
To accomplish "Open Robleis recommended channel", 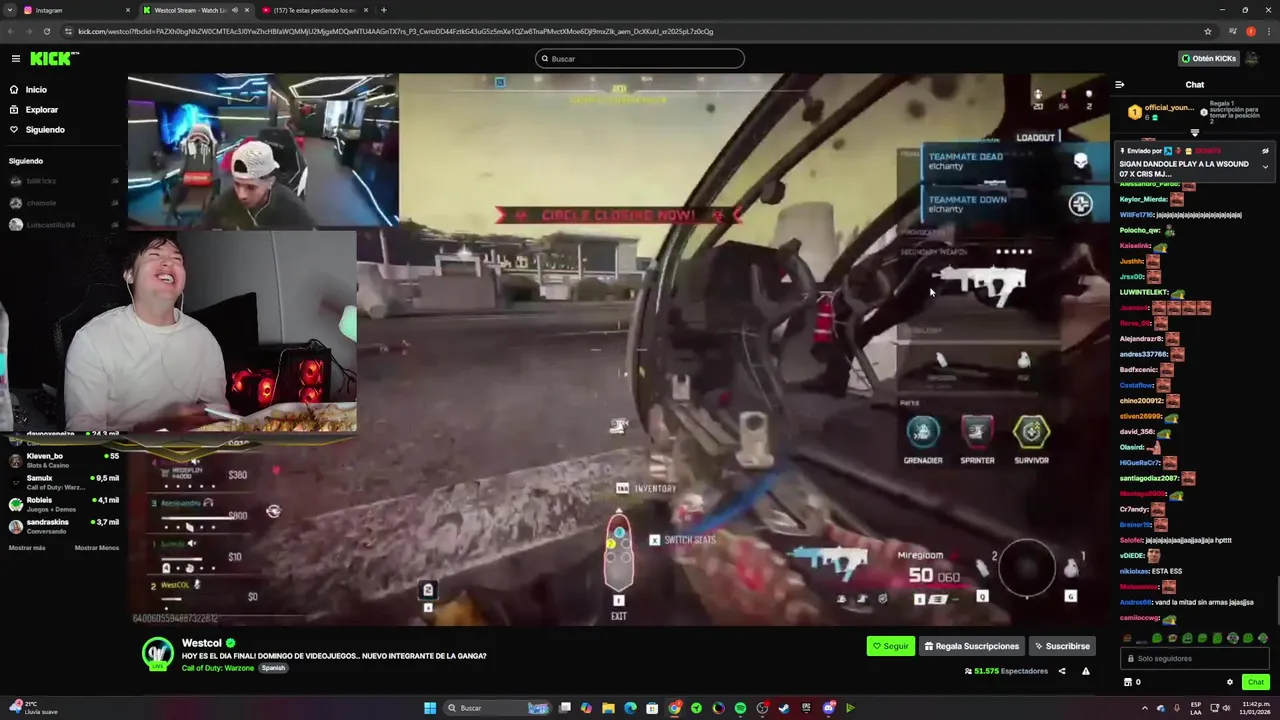I will 63,504.
